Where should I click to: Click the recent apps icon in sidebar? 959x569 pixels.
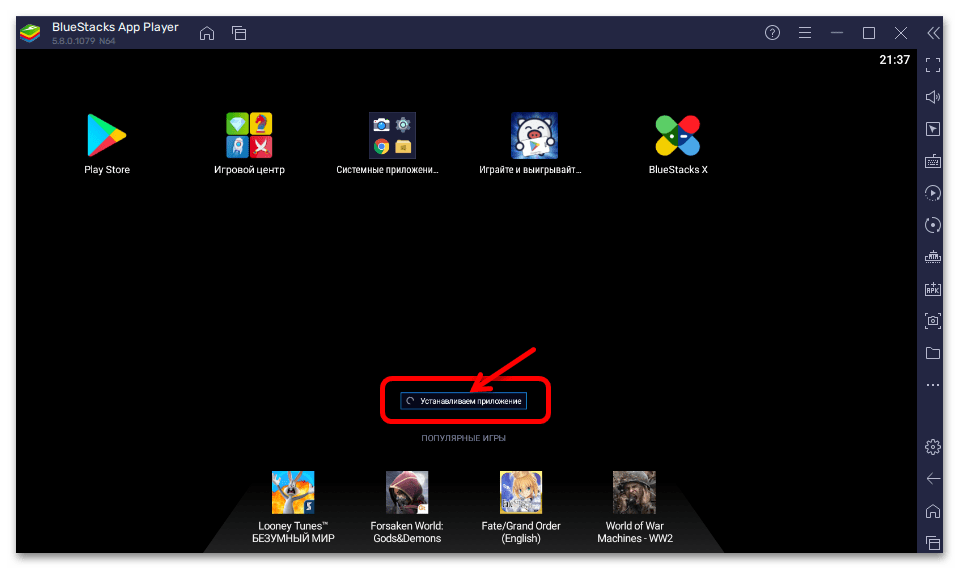pos(933,542)
